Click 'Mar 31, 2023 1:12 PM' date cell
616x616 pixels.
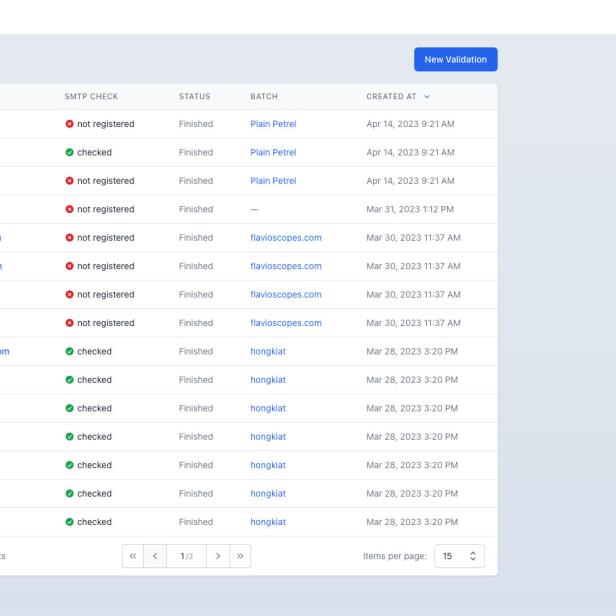(x=410, y=209)
